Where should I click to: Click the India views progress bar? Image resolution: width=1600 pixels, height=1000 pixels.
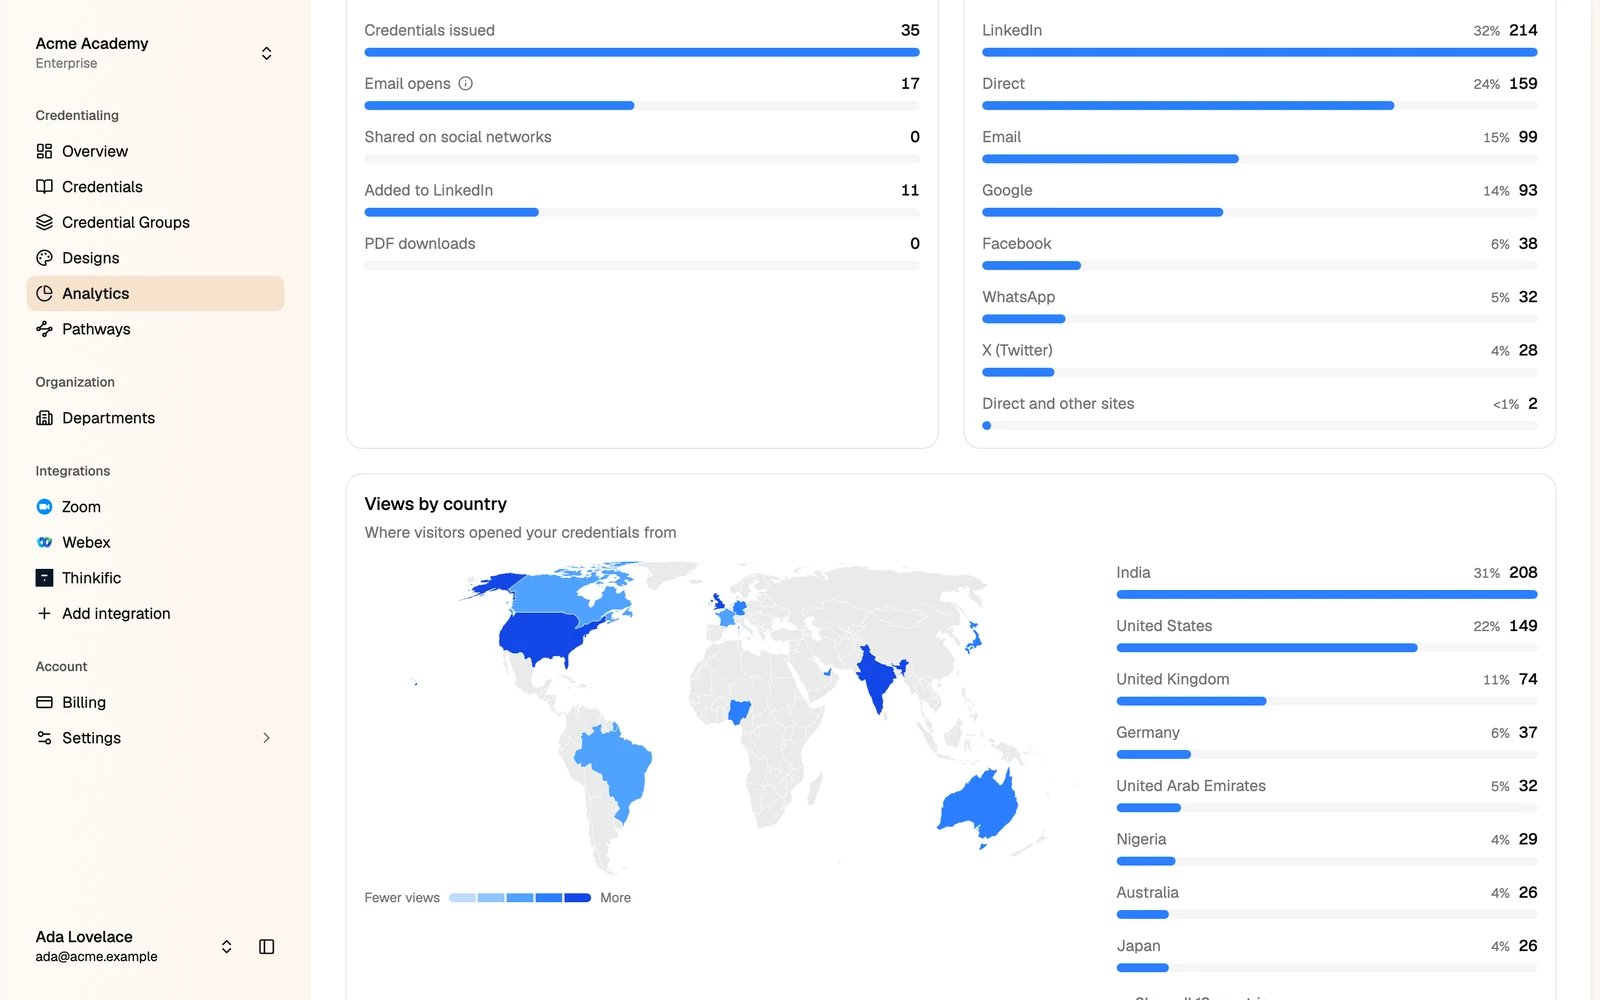coord(1326,595)
